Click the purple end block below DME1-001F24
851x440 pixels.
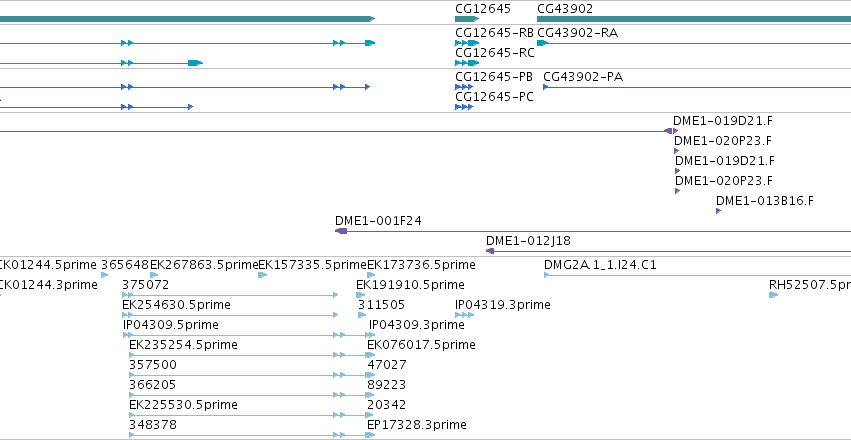(x=341, y=231)
